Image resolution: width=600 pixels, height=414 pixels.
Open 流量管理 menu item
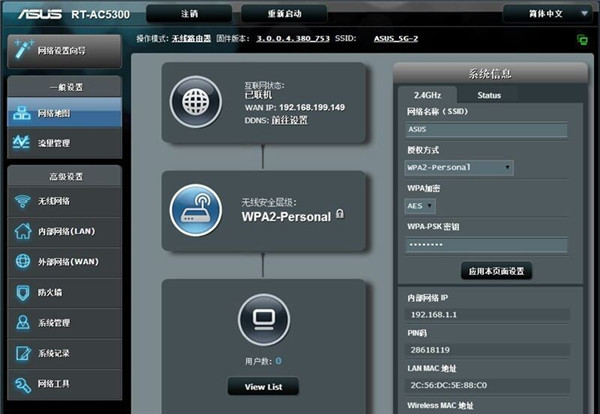coord(64,143)
